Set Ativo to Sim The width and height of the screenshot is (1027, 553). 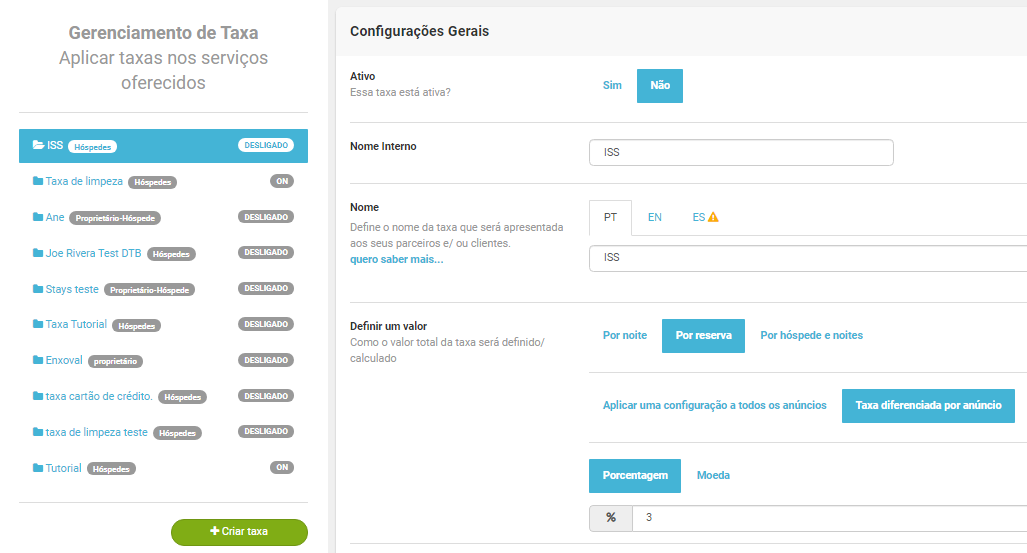tap(612, 86)
